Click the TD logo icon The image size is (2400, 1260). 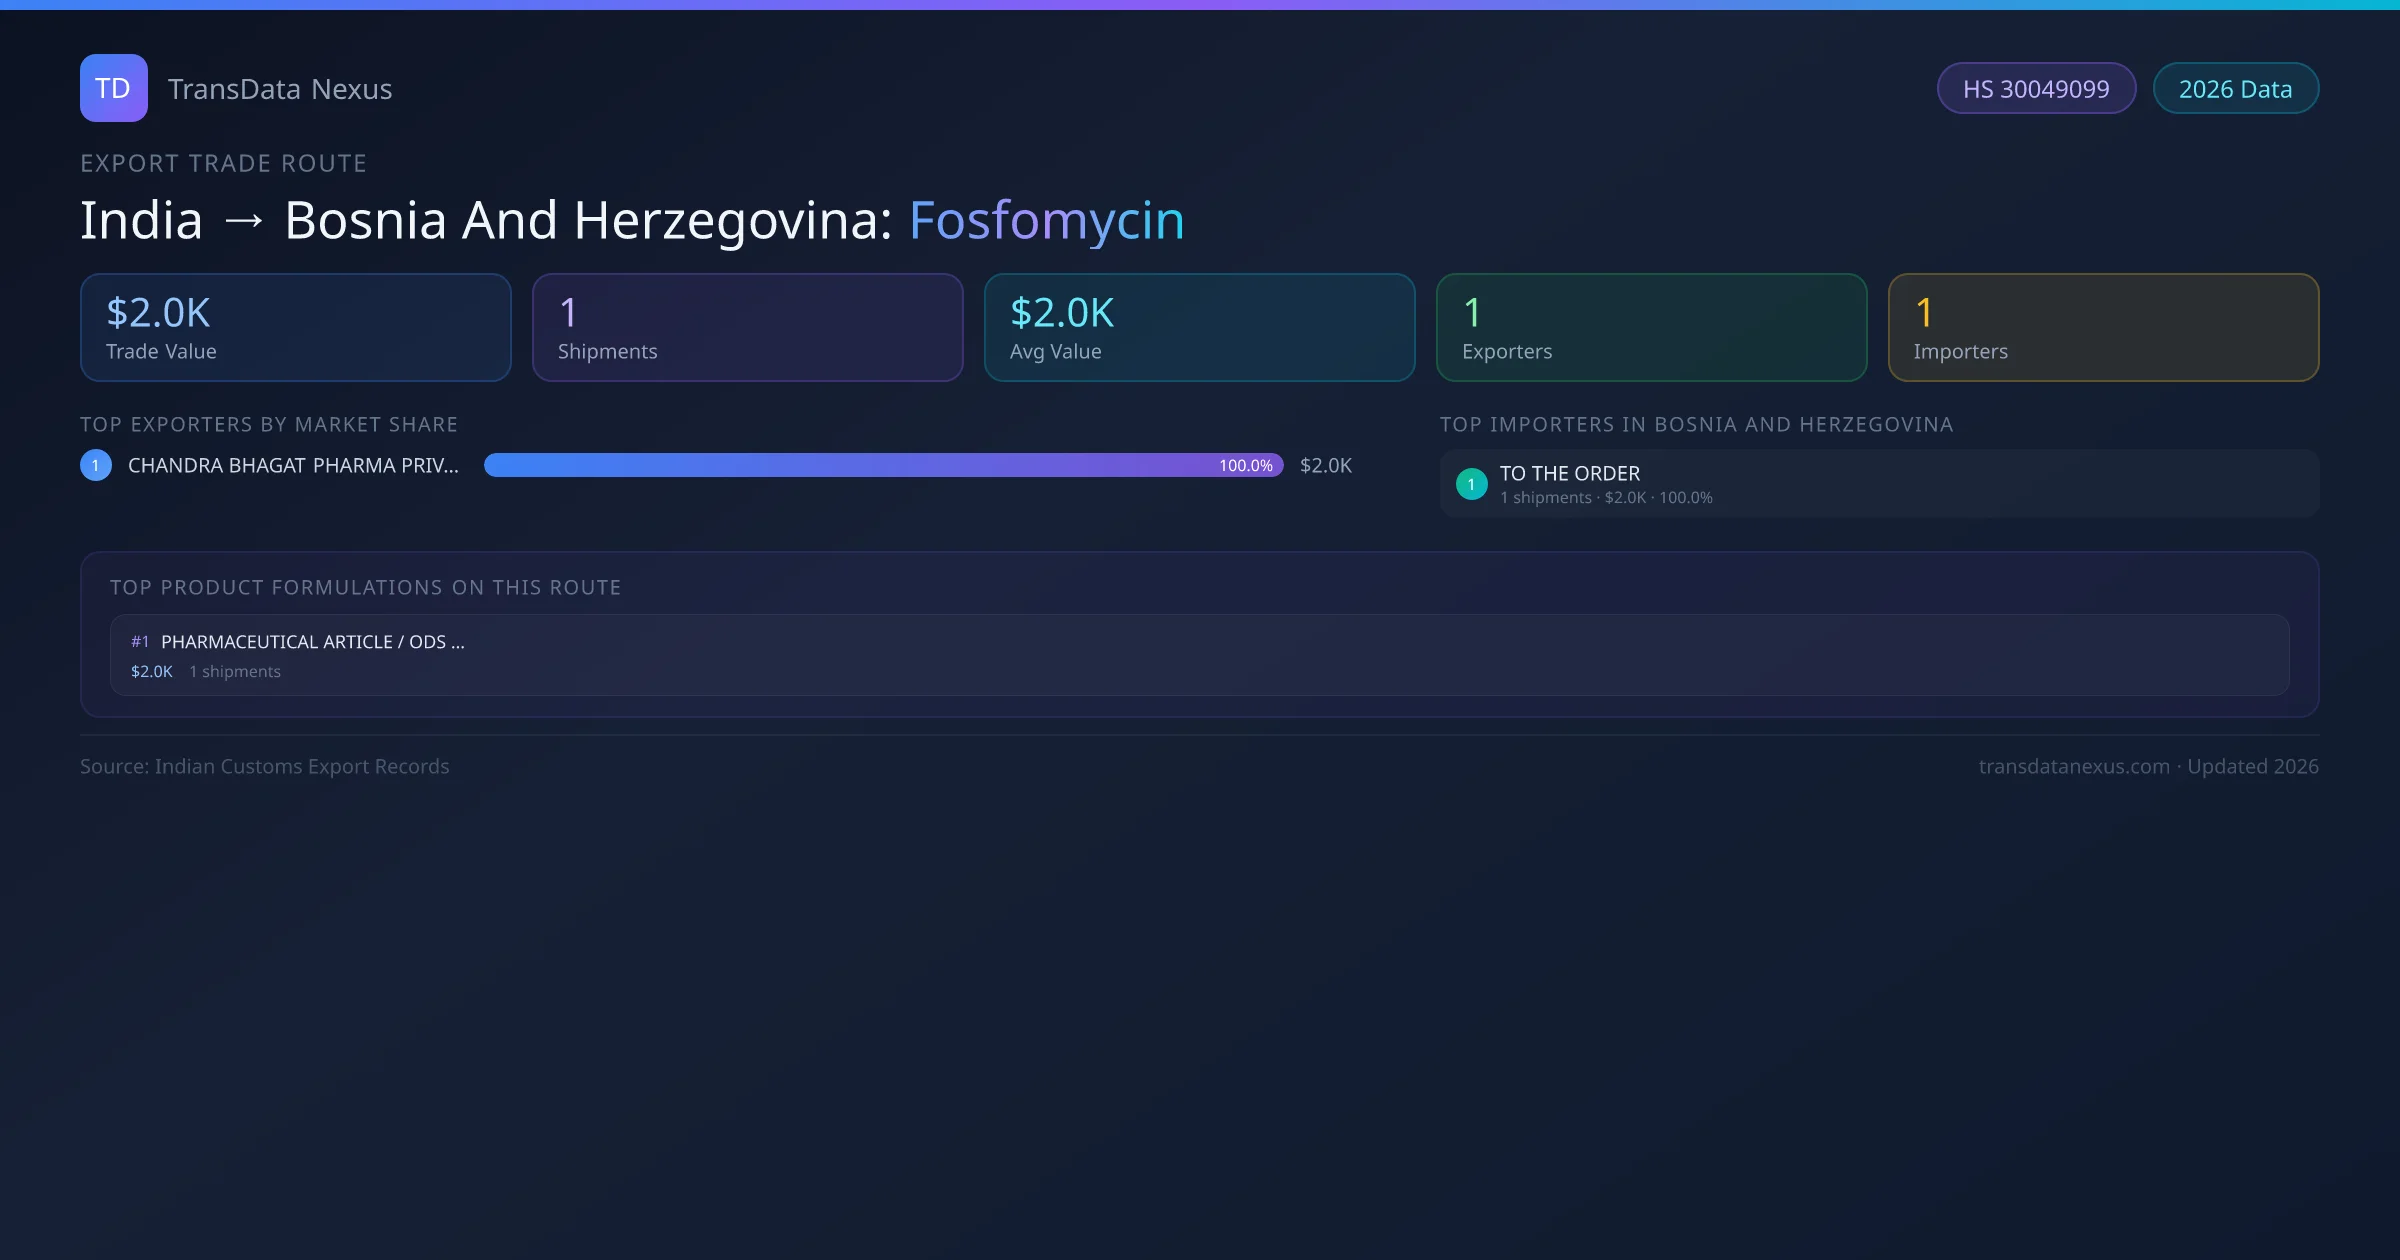pos(113,88)
